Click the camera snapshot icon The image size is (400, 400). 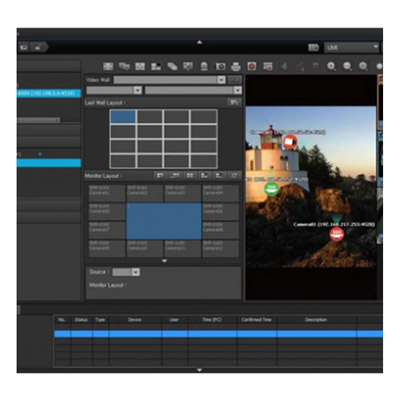pyautogui.click(x=220, y=66)
